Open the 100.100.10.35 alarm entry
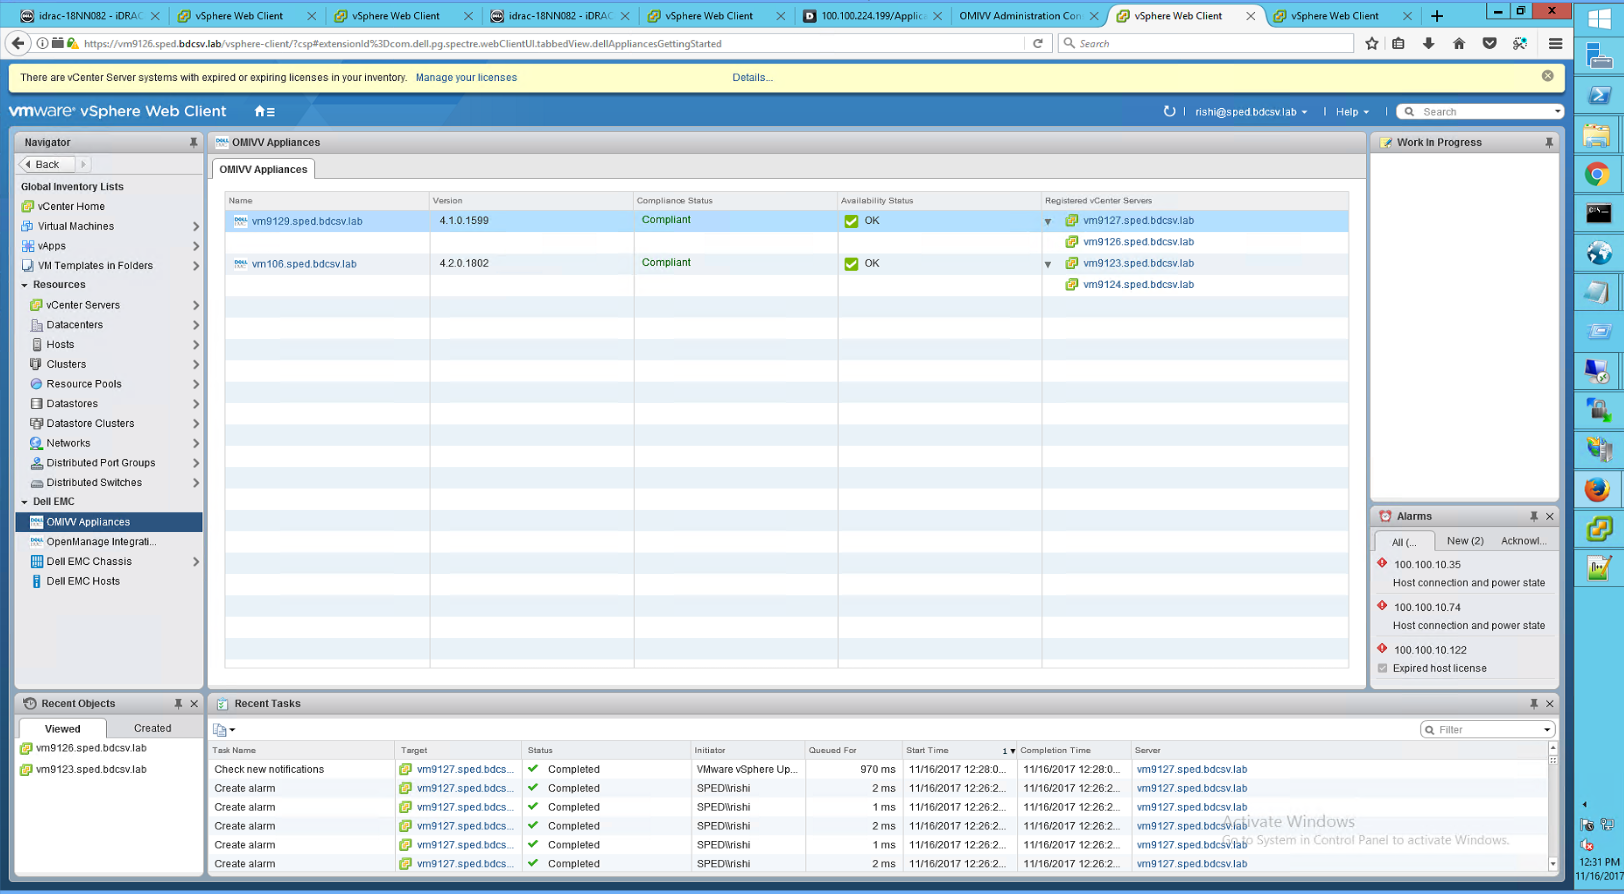Image resolution: width=1624 pixels, height=894 pixels. pyautogui.click(x=1427, y=565)
